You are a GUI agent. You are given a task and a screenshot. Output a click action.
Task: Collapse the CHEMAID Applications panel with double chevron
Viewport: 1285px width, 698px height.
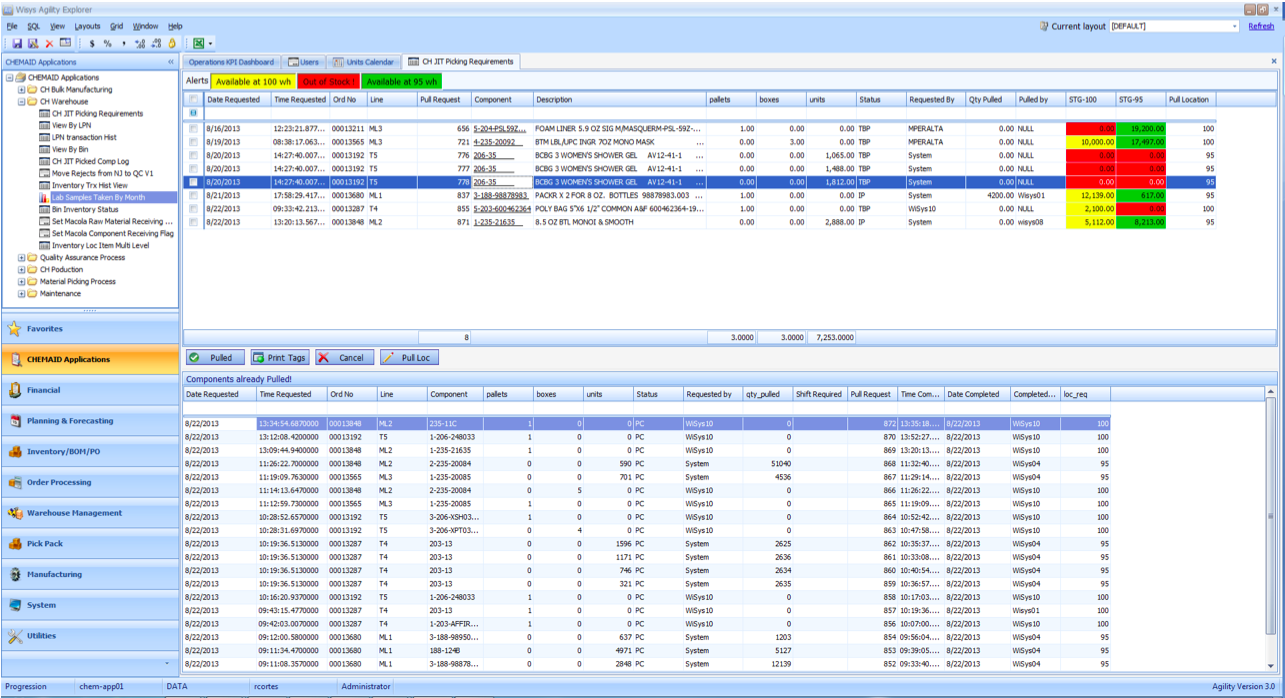coord(170,62)
